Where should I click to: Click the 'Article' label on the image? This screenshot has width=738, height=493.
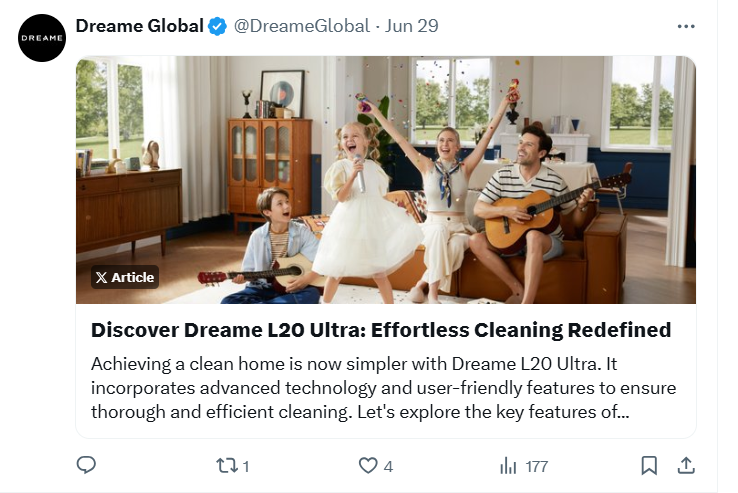[x=133, y=277]
